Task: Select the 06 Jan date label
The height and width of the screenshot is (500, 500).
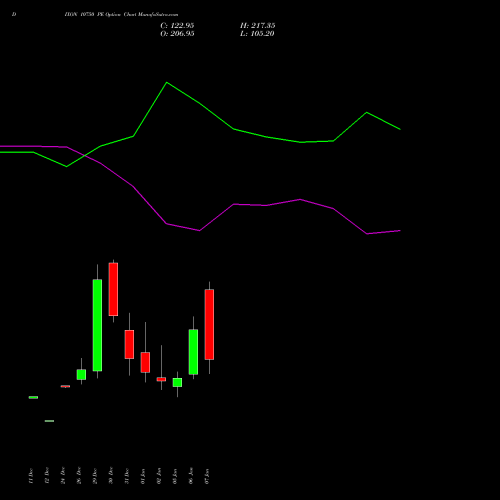Action: point(191,476)
